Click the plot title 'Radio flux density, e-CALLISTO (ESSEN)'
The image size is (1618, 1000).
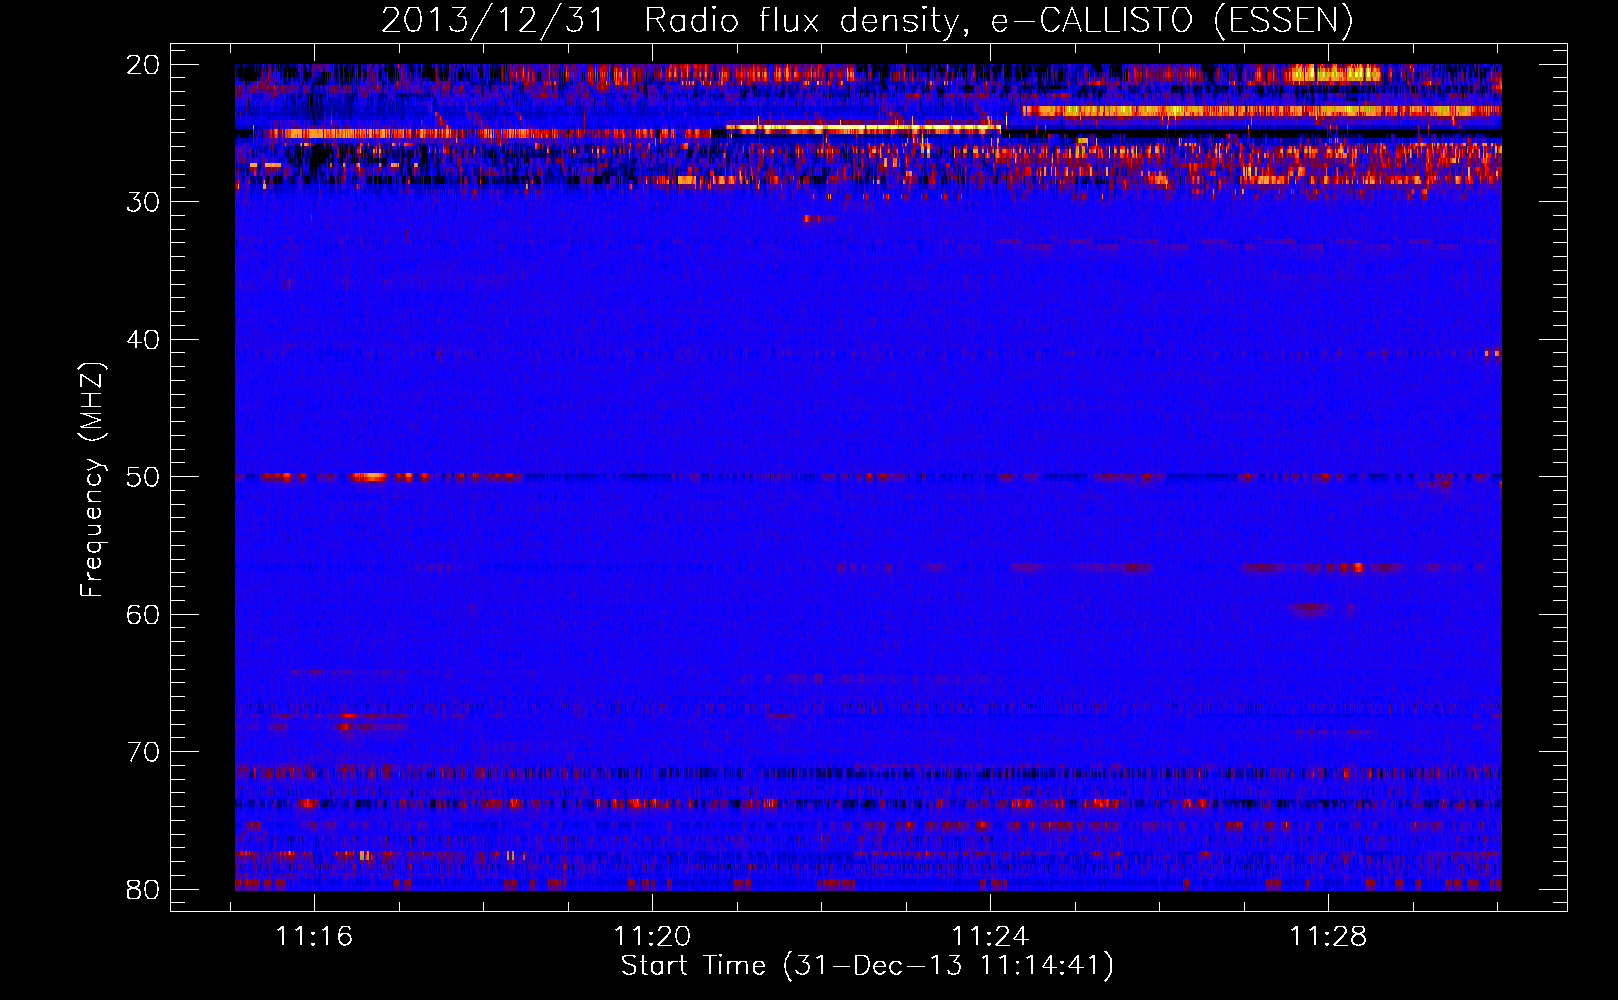[998, 21]
